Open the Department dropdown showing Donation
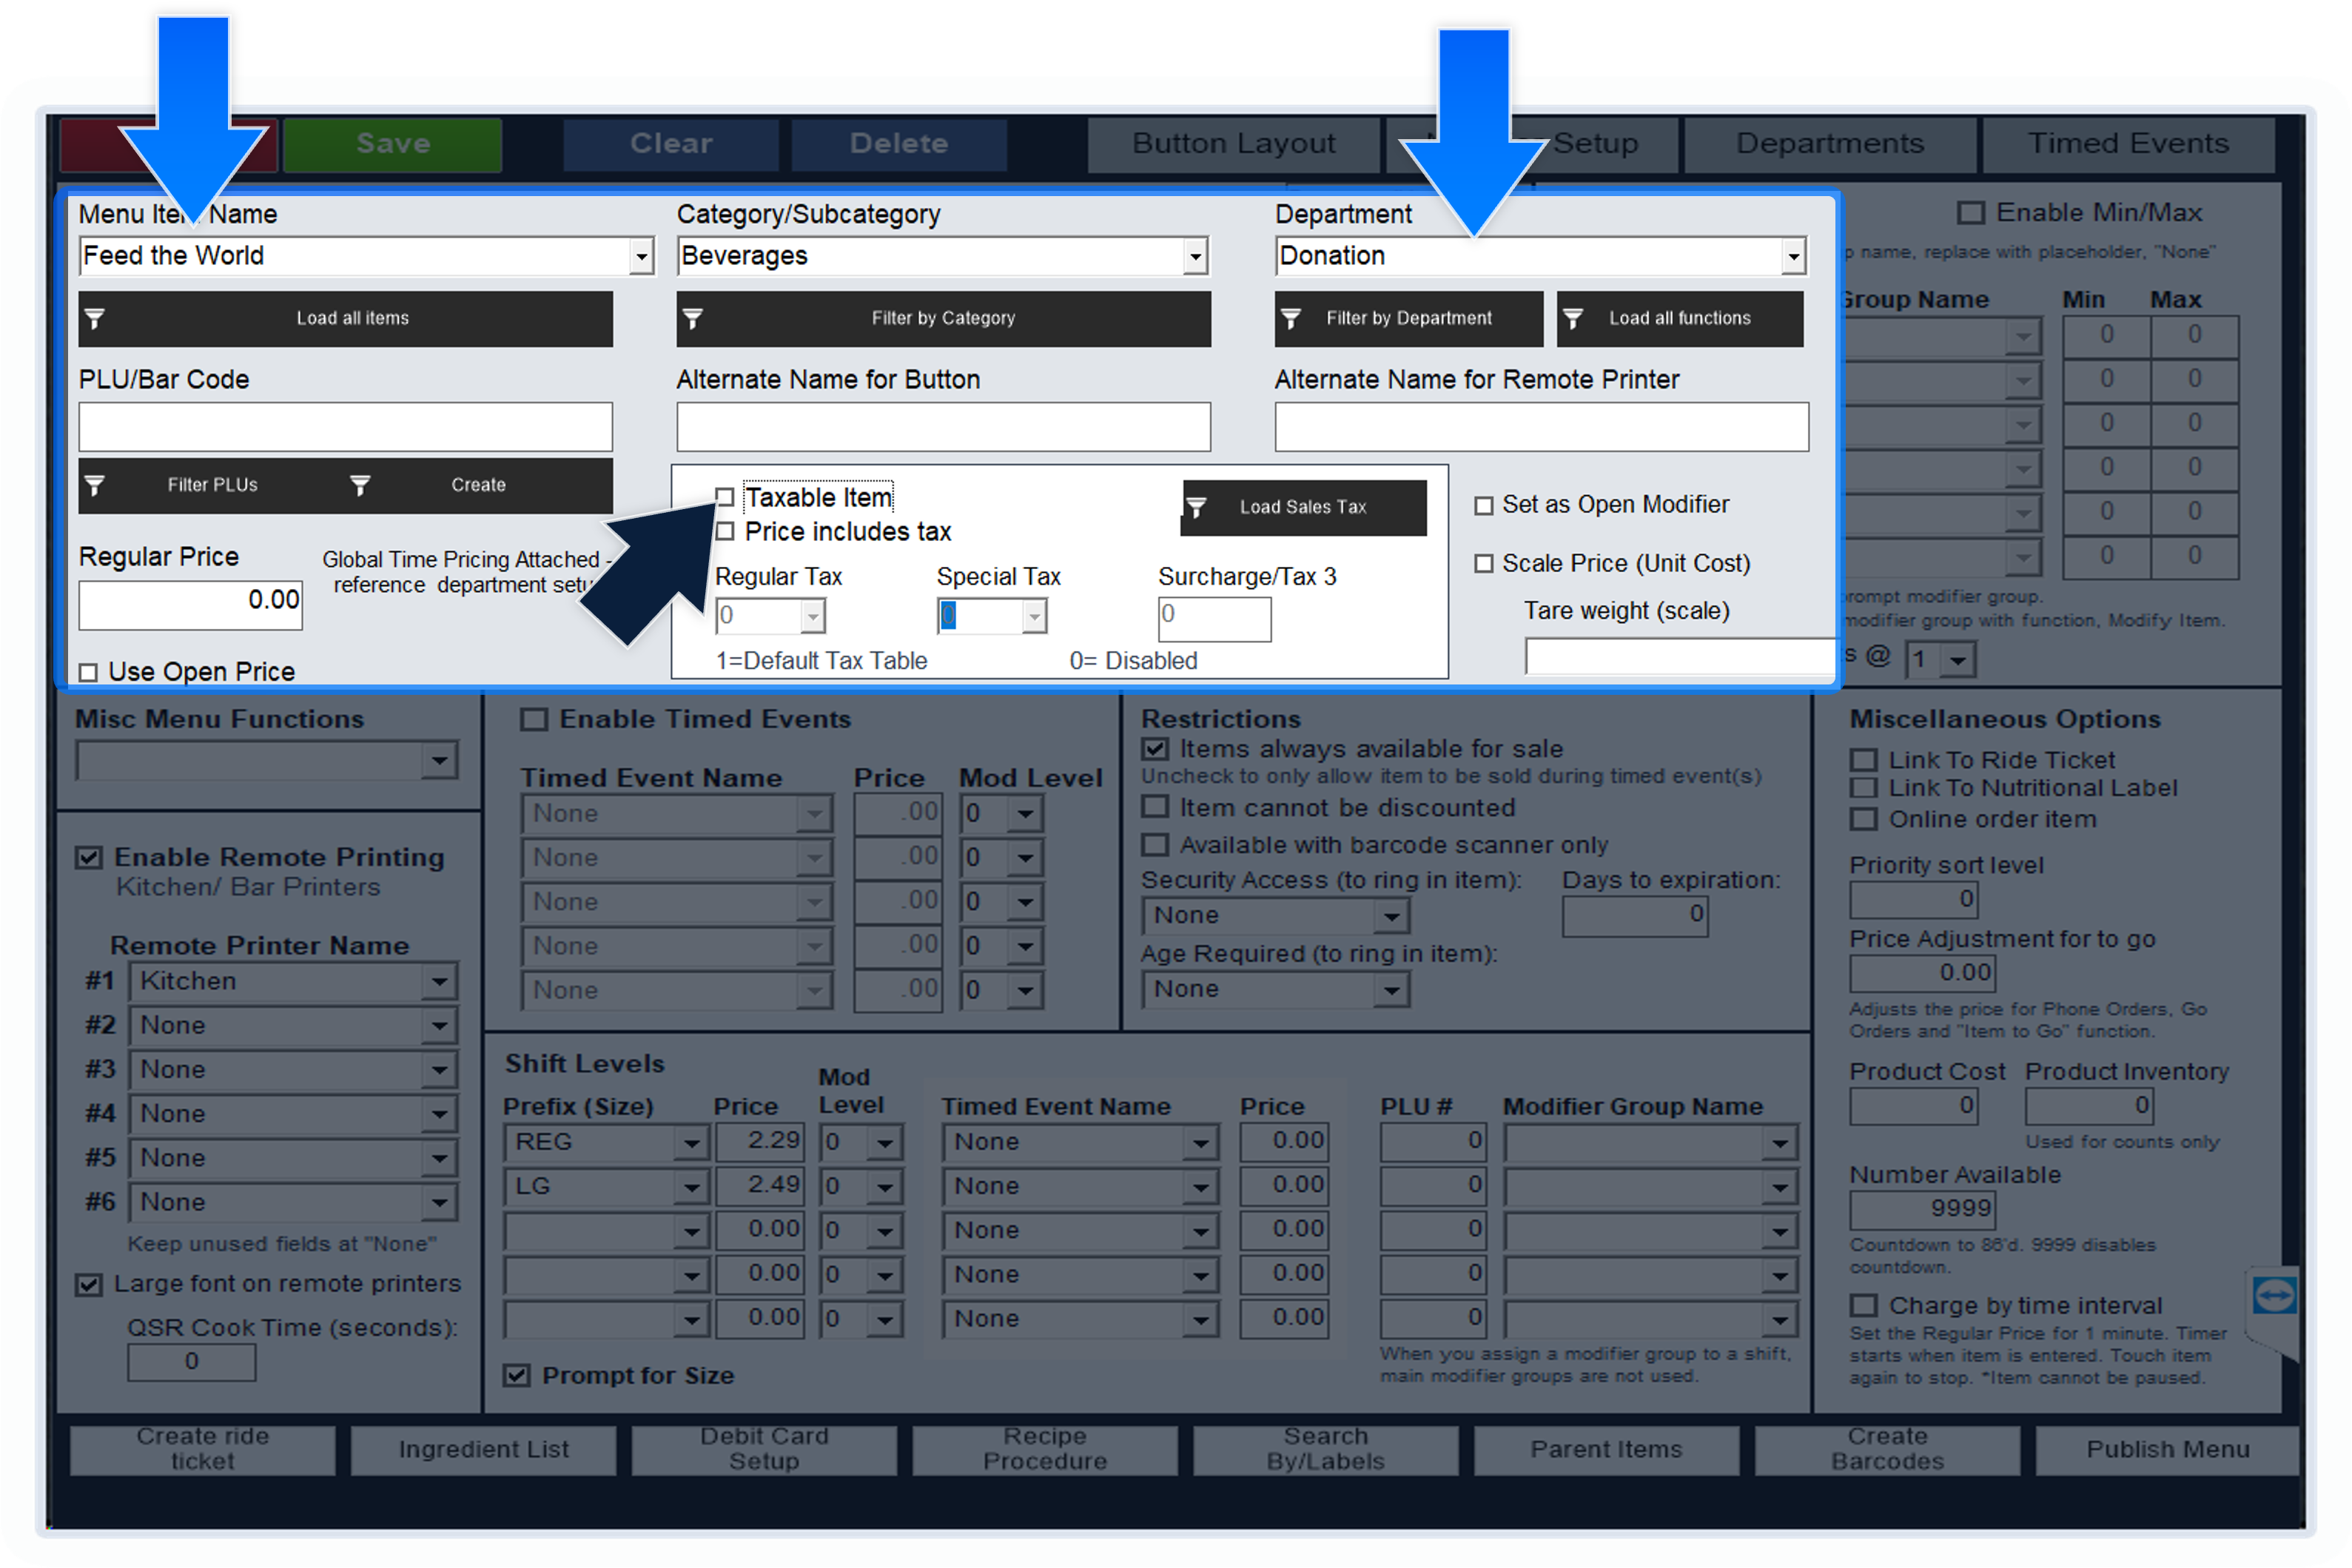 [x=1794, y=257]
